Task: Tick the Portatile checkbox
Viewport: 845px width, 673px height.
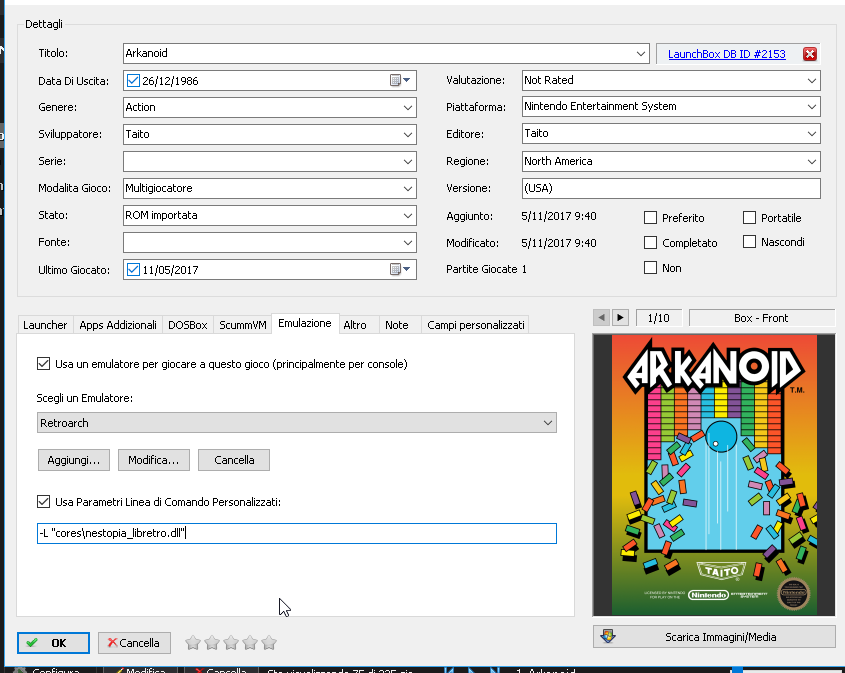Action: pos(749,218)
